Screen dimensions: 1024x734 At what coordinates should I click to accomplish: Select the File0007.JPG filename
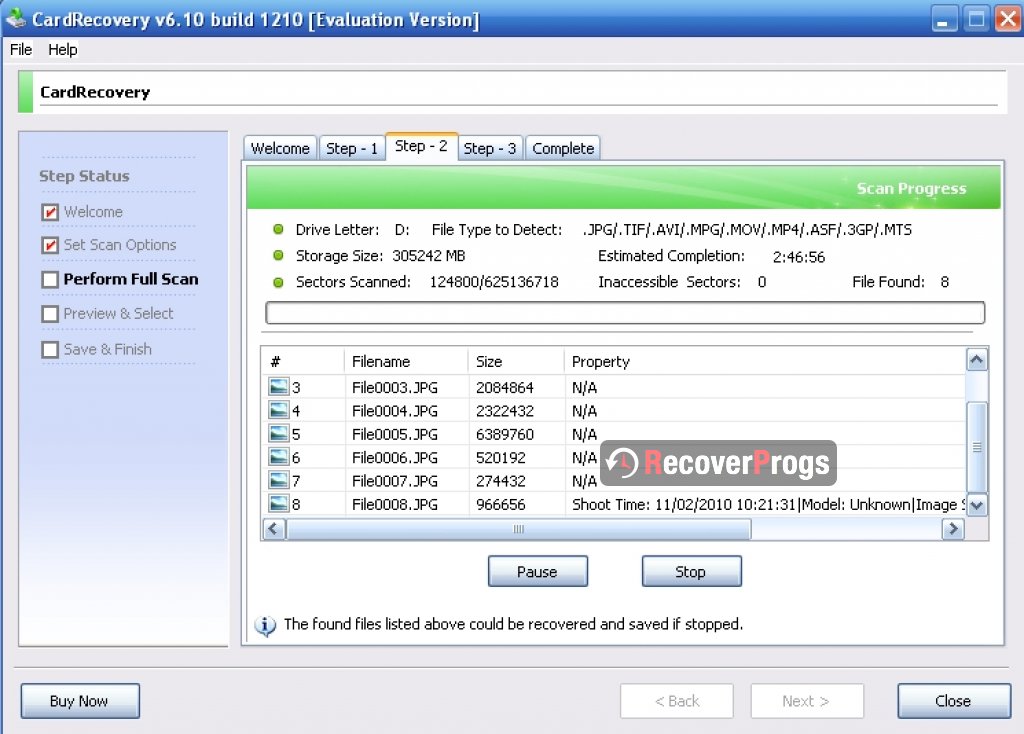coord(394,481)
